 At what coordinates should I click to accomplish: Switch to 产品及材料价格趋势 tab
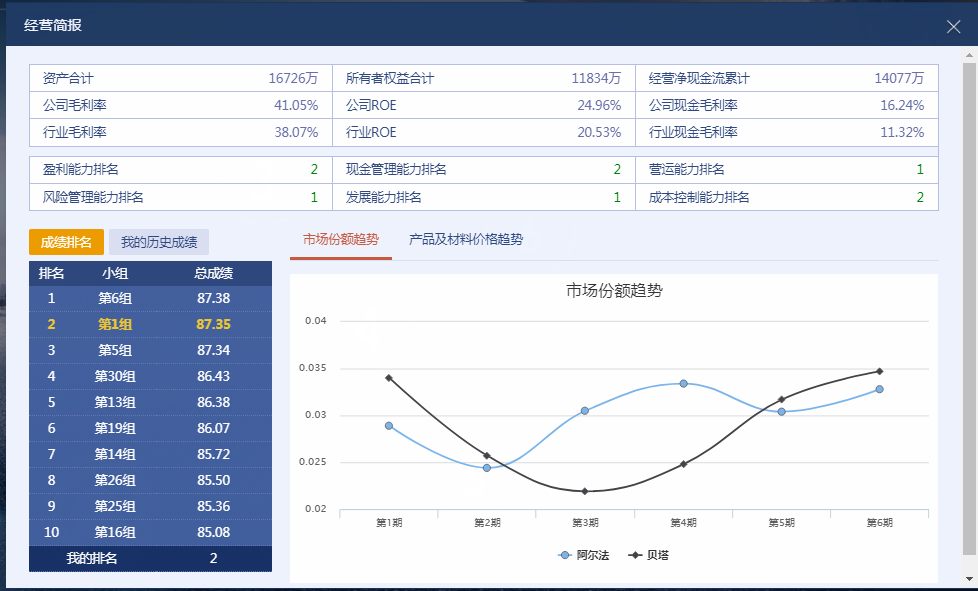[x=466, y=239]
